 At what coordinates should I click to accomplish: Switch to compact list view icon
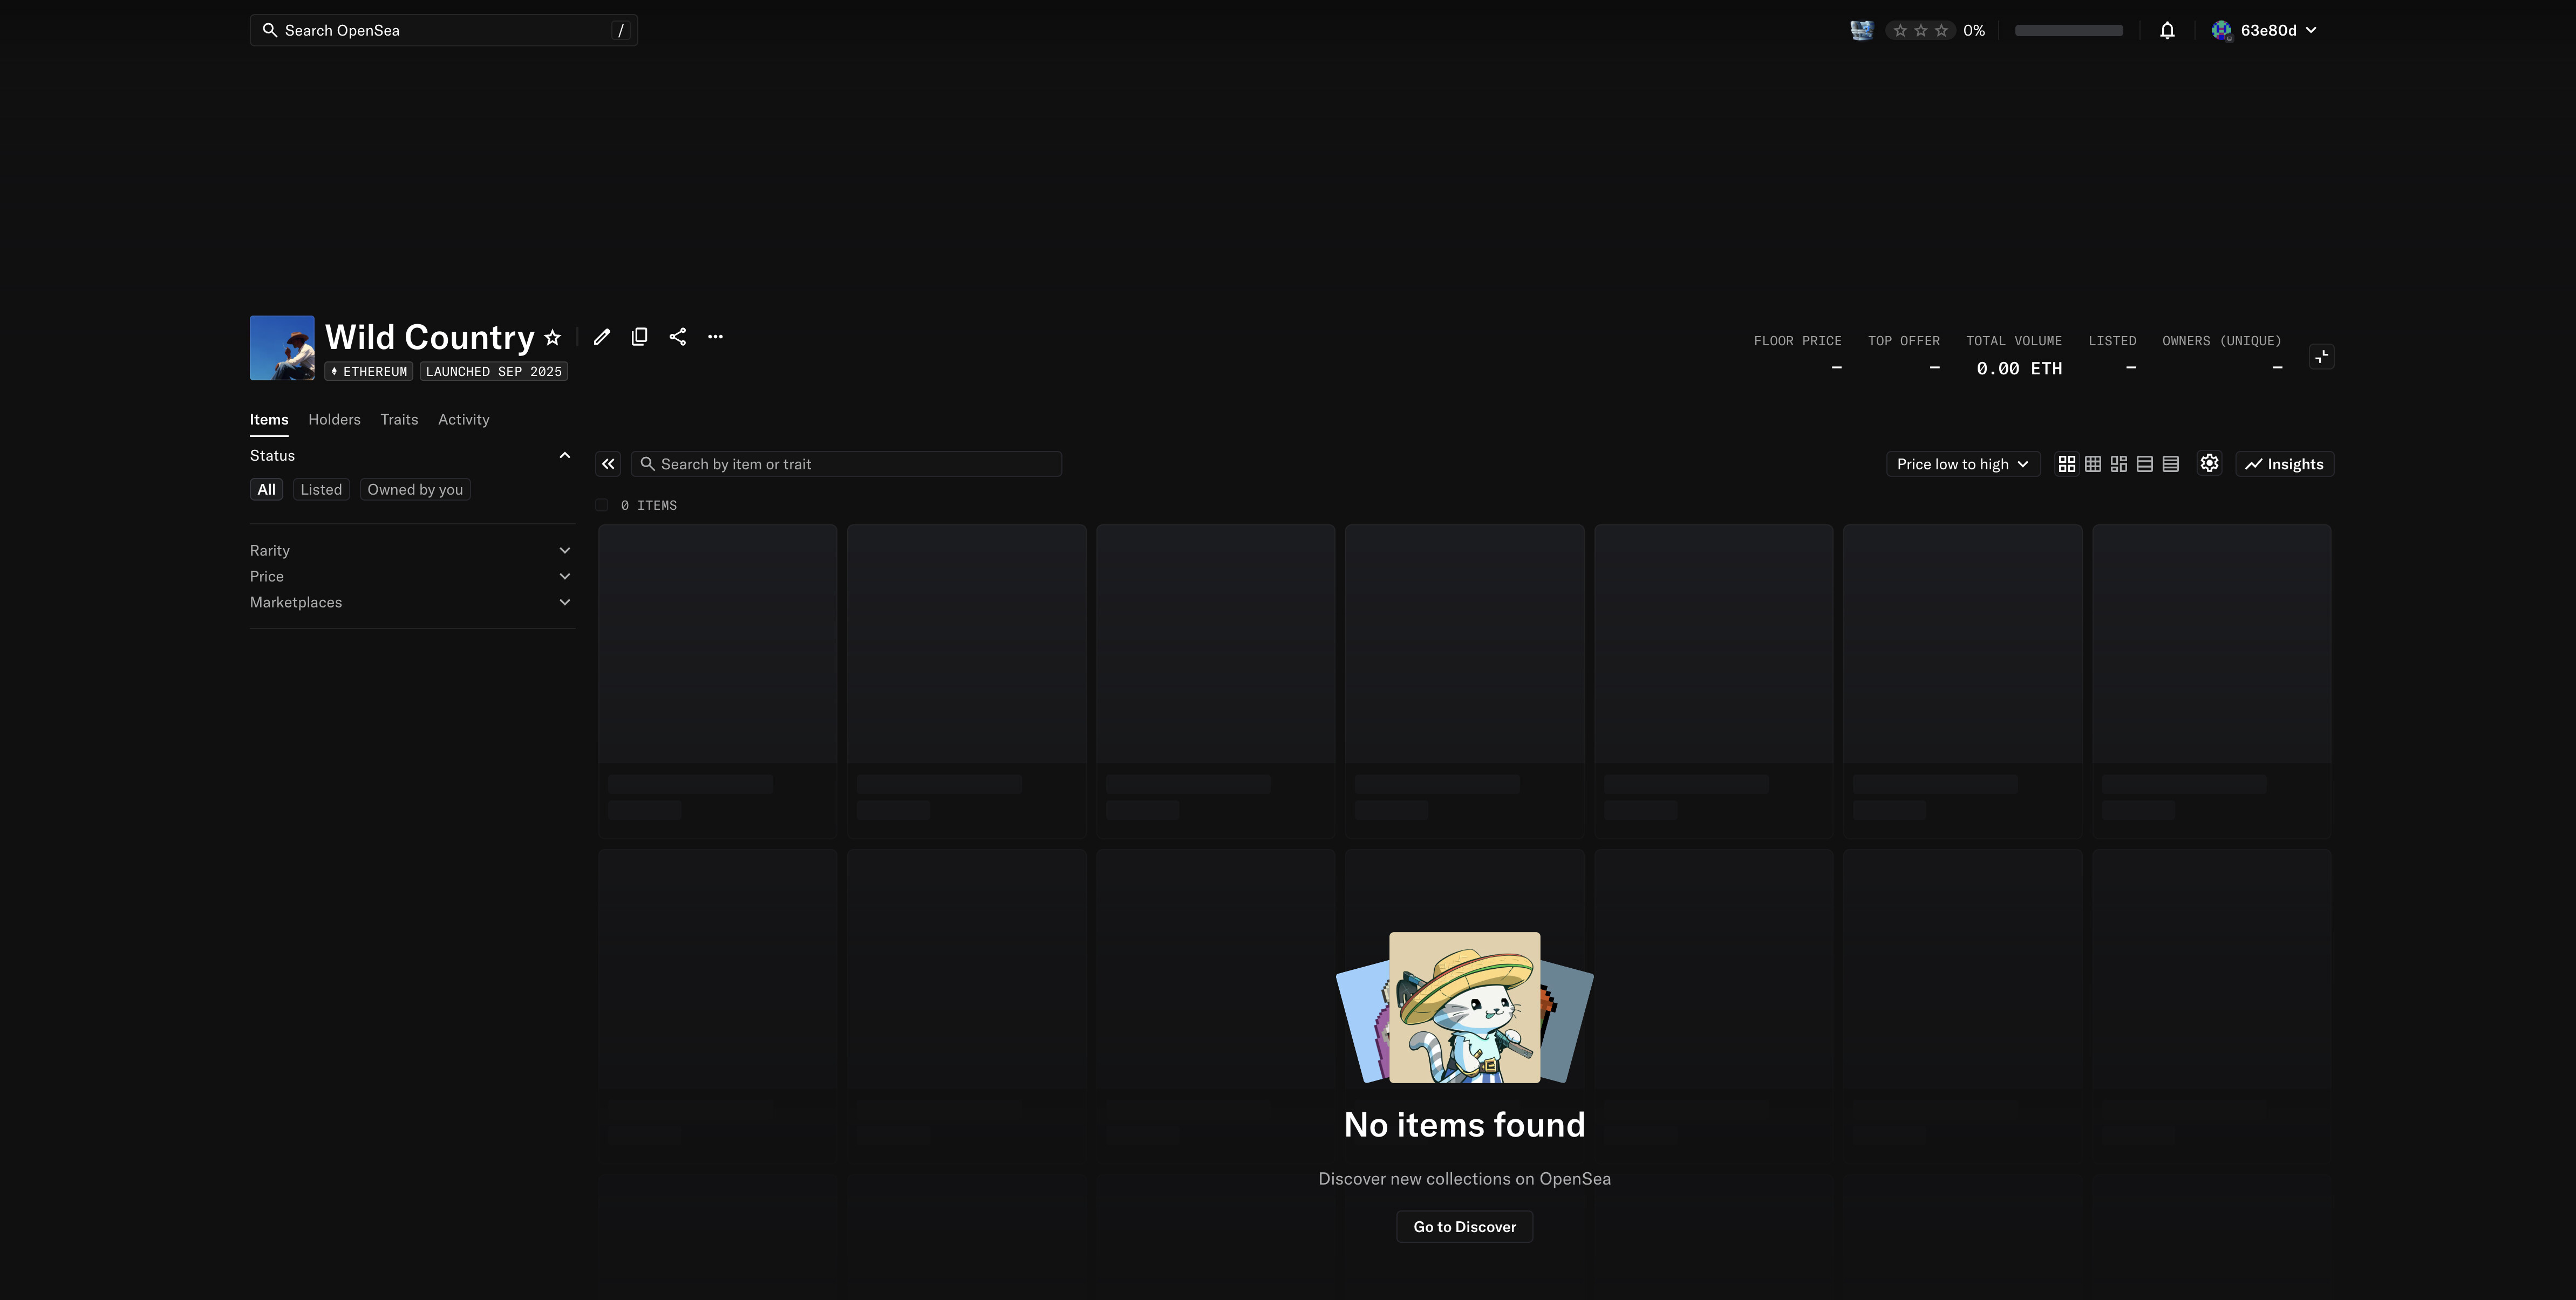point(2170,464)
